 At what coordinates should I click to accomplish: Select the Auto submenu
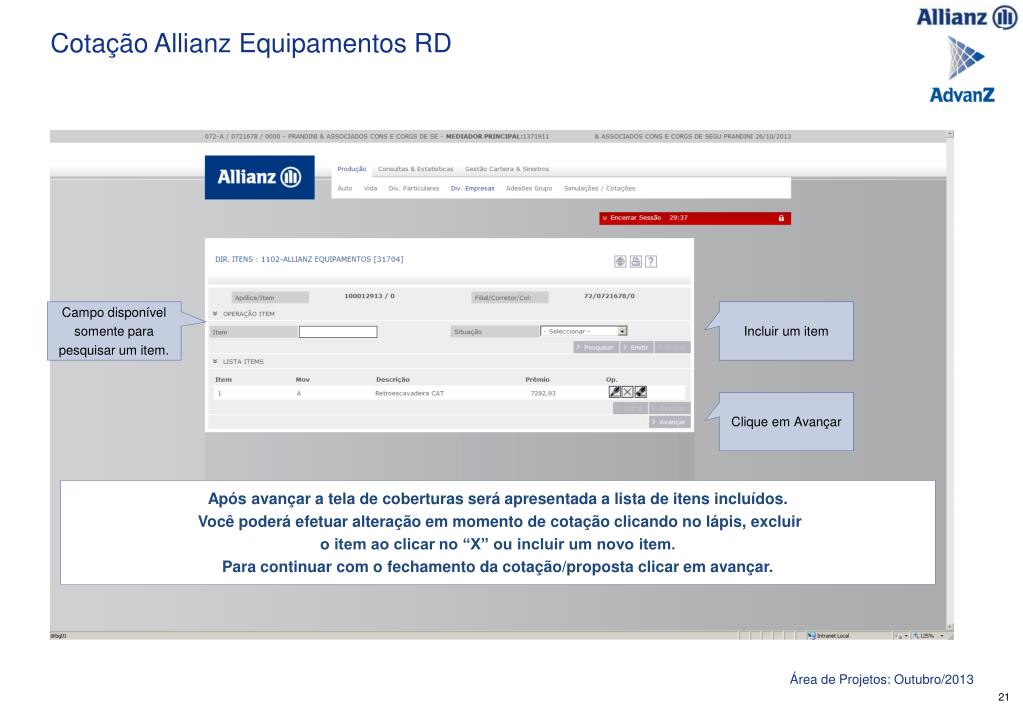tap(344, 189)
